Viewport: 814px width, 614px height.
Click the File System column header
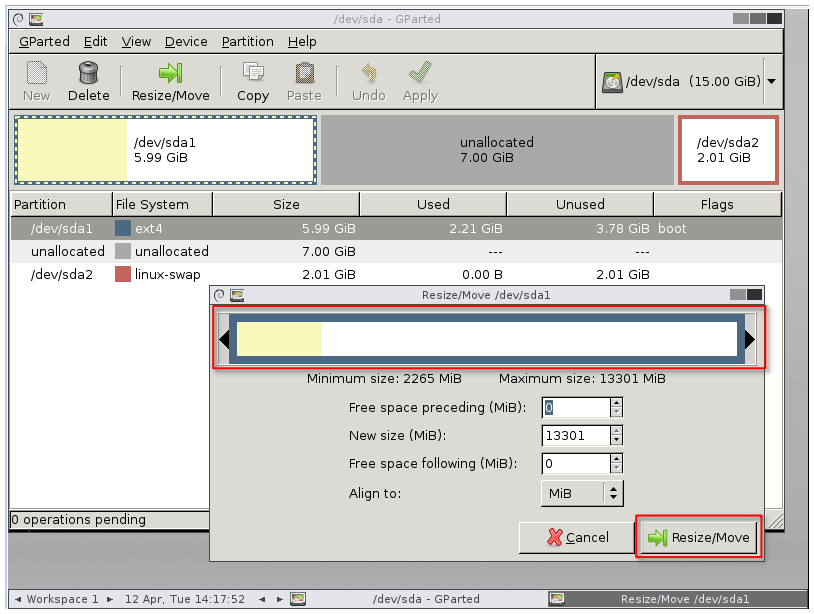(x=162, y=204)
